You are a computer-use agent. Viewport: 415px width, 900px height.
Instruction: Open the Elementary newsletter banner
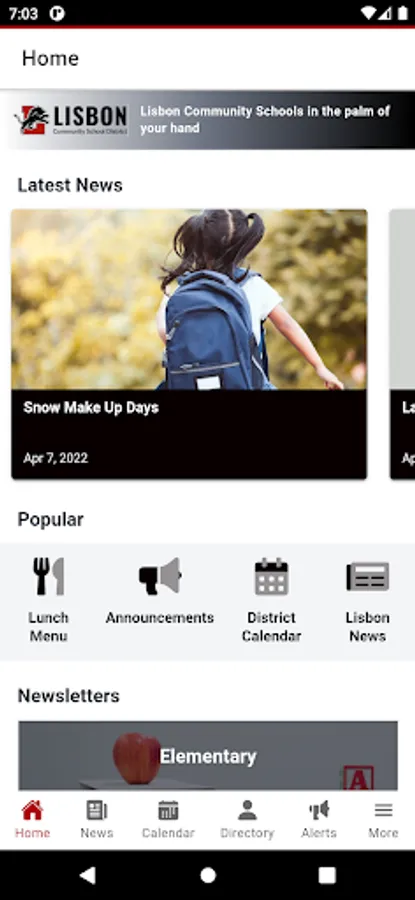point(208,755)
